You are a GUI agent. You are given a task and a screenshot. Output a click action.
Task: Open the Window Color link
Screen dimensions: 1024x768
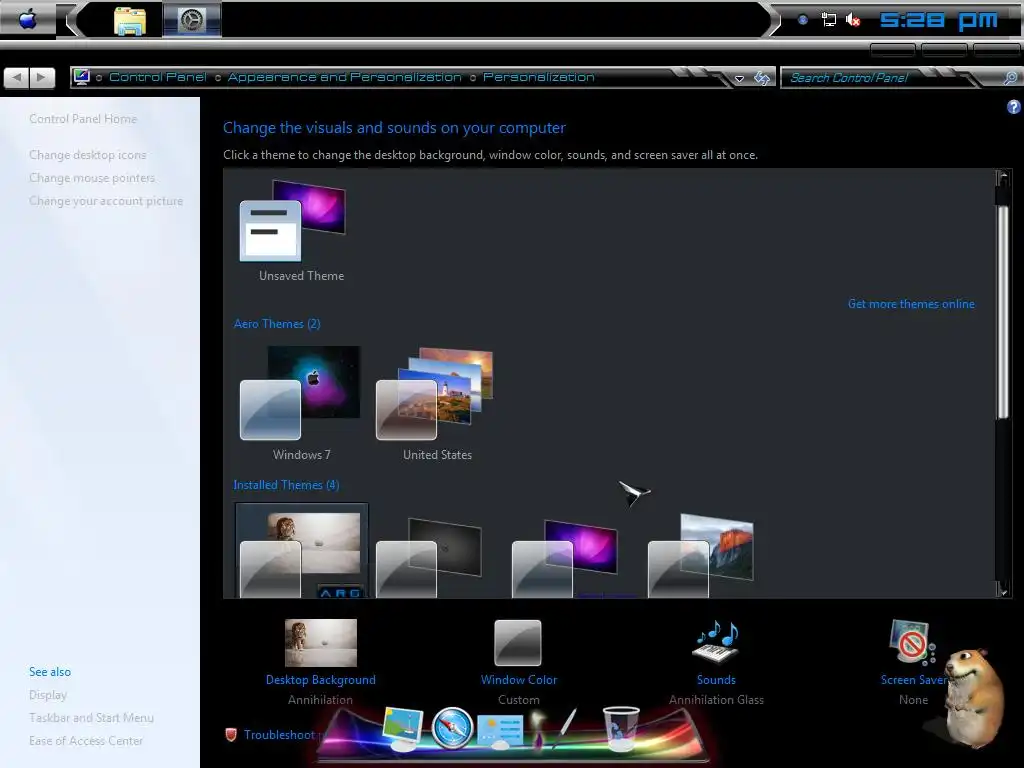[519, 680]
